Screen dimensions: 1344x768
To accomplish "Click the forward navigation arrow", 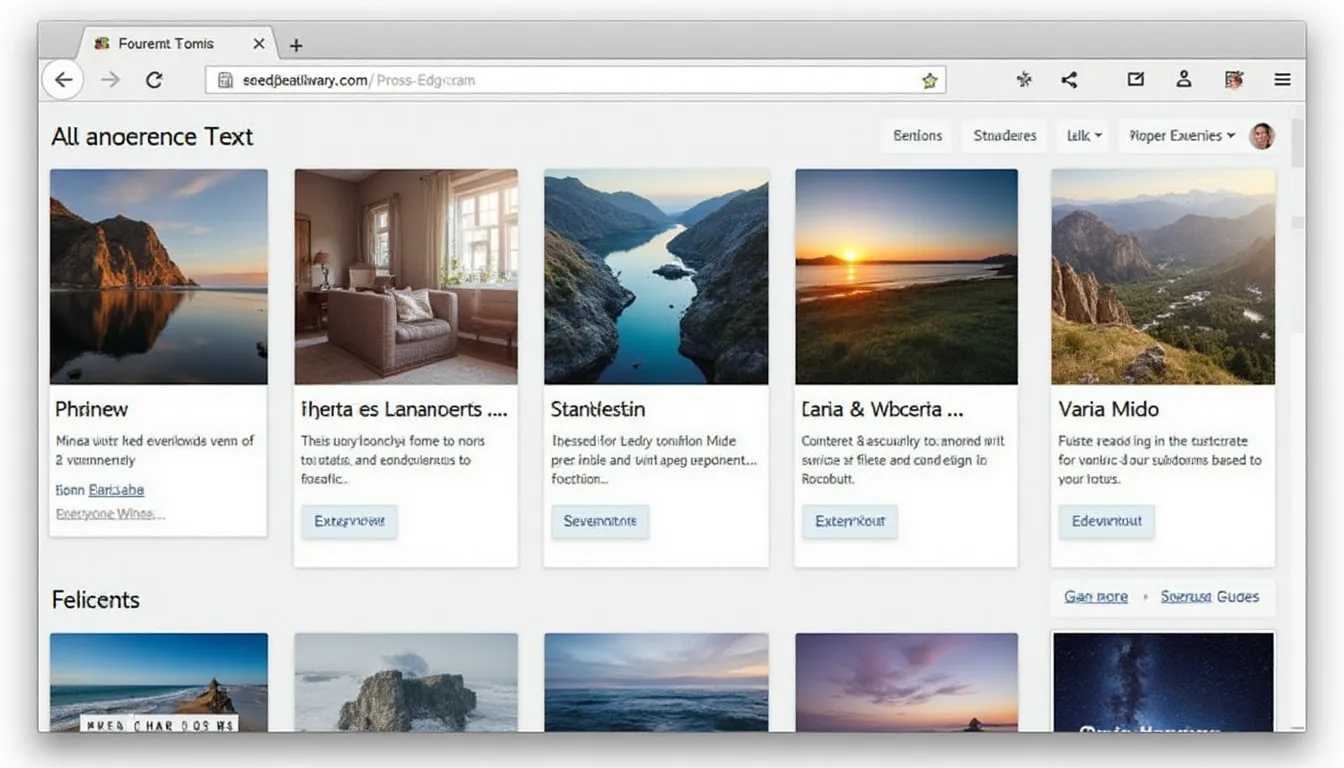I will [111, 80].
